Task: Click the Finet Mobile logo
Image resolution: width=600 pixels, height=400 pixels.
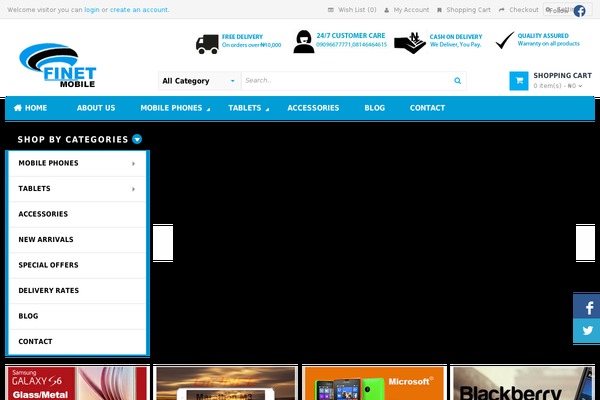Action: tap(57, 65)
